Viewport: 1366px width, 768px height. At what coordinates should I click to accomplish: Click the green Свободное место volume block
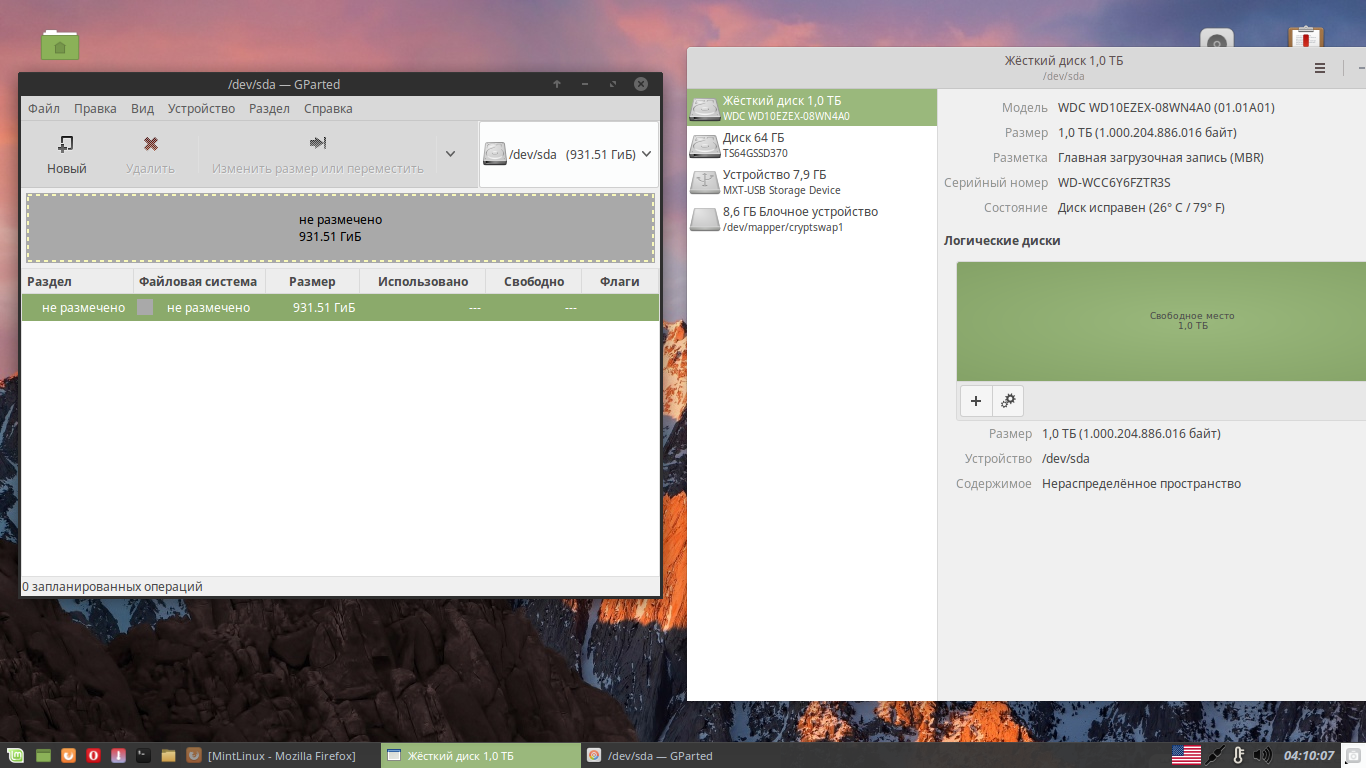click(x=1160, y=321)
